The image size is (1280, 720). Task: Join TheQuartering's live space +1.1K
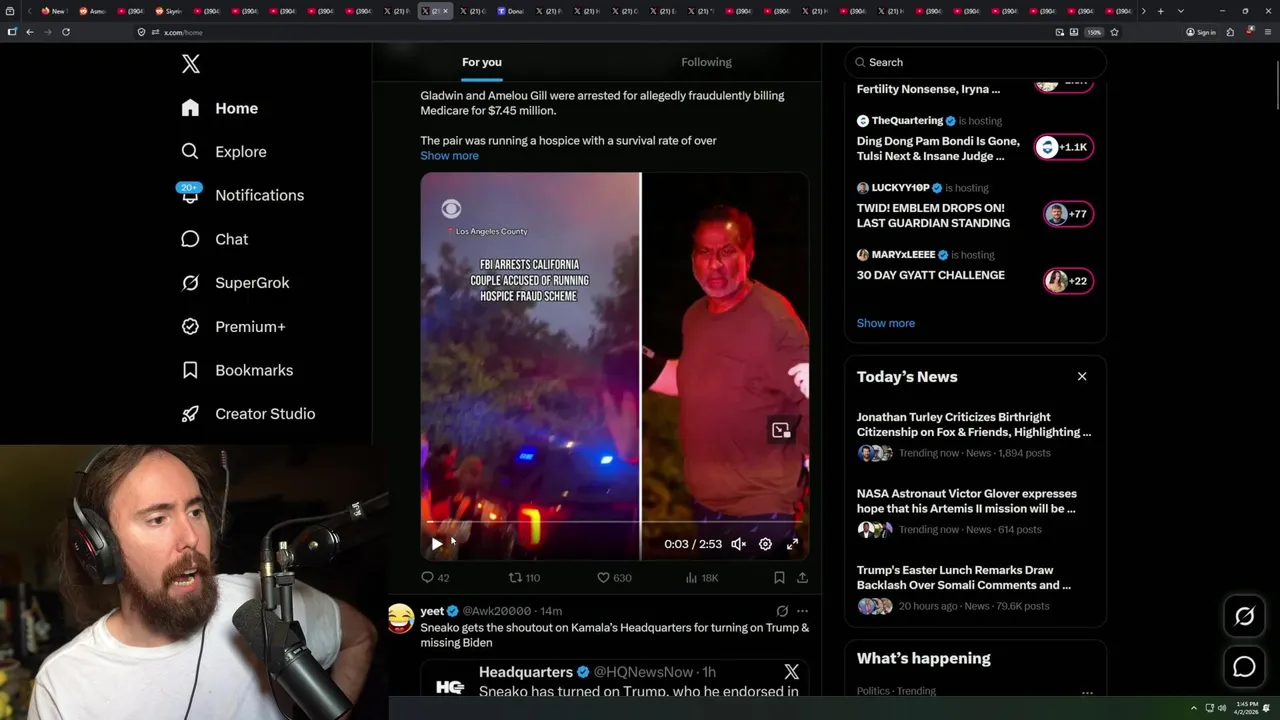[1065, 147]
